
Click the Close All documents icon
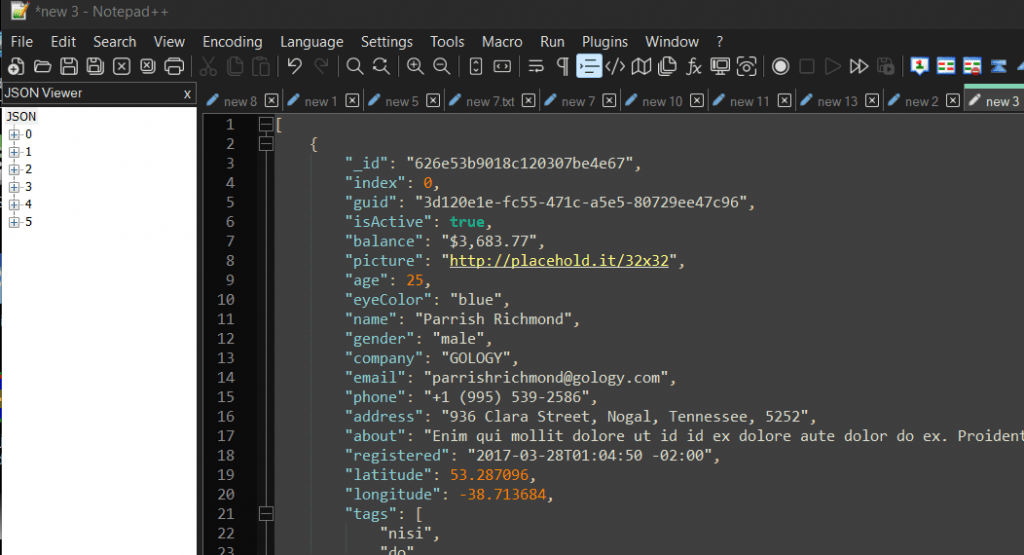coord(148,67)
